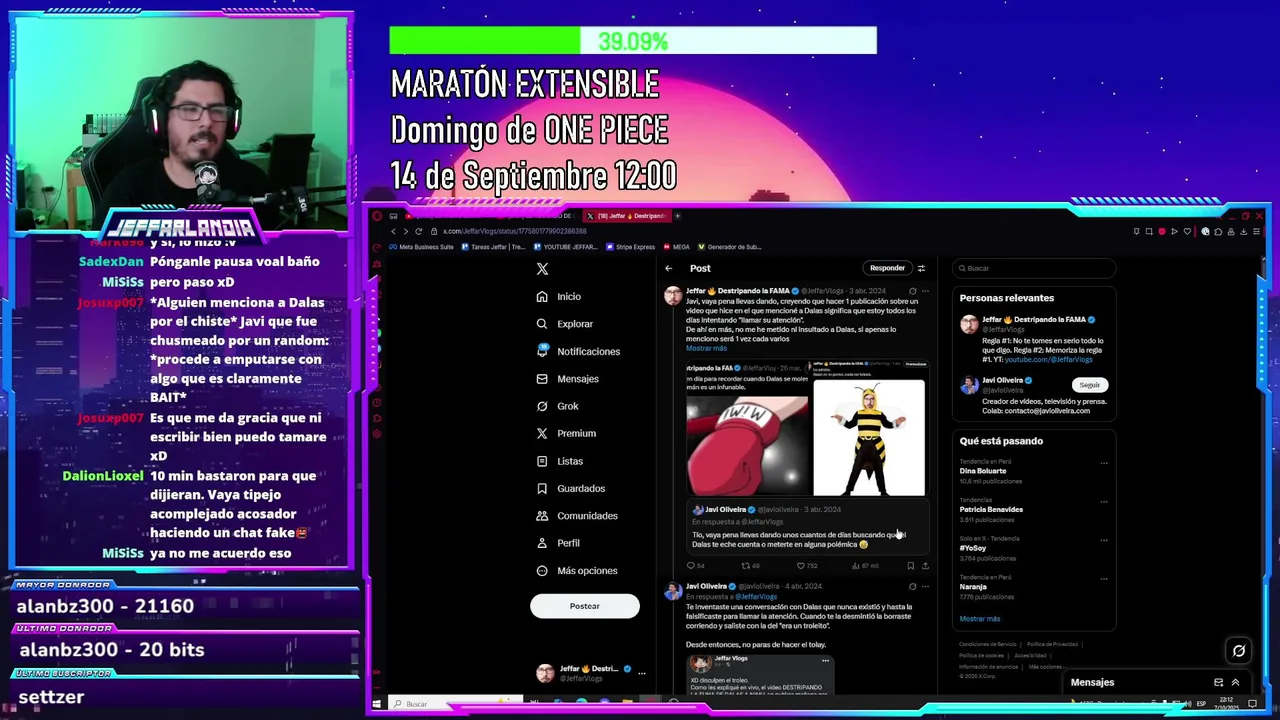Open Jeffar profile under Personas relevantes
1280x720 pixels.
tap(1035, 338)
